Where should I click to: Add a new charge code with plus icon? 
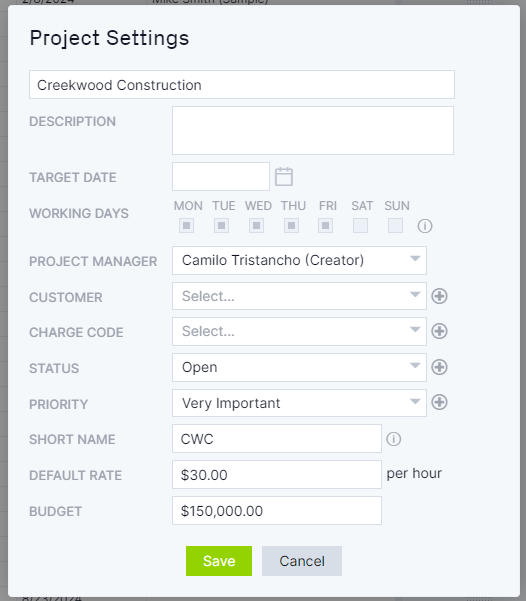tap(439, 331)
